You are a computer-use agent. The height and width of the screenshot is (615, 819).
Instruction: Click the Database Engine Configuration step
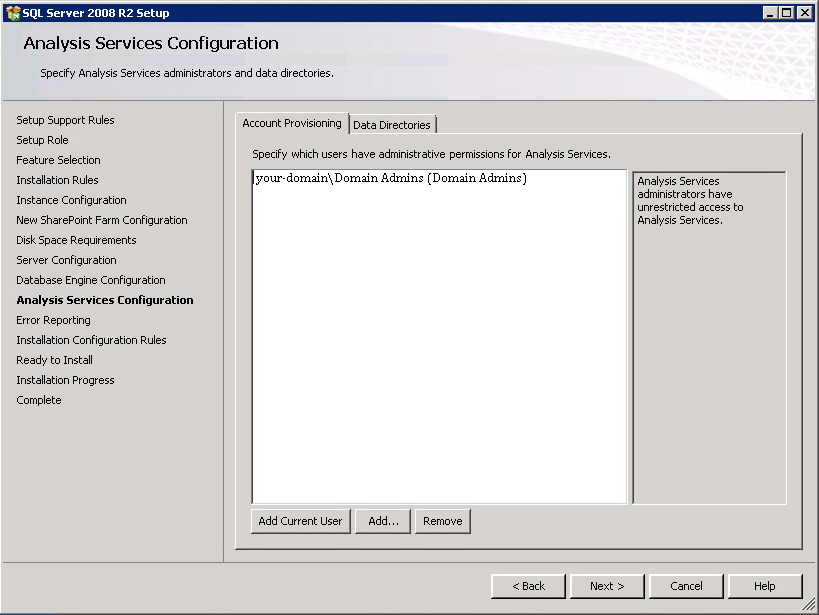click(91, 280)
